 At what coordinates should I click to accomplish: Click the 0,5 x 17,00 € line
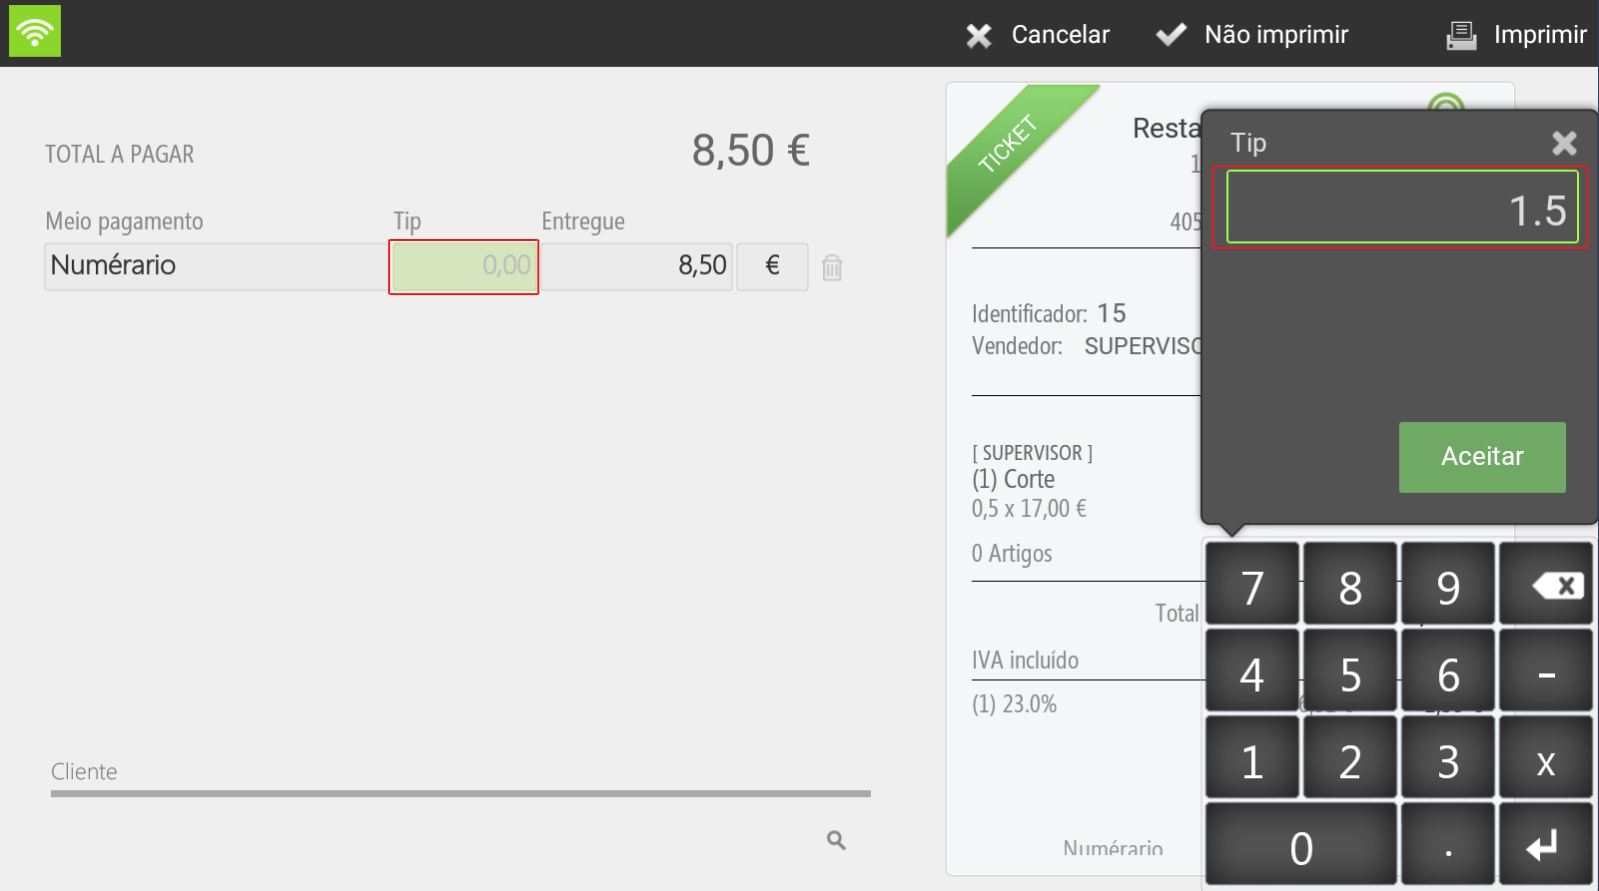pos(1029,509)
